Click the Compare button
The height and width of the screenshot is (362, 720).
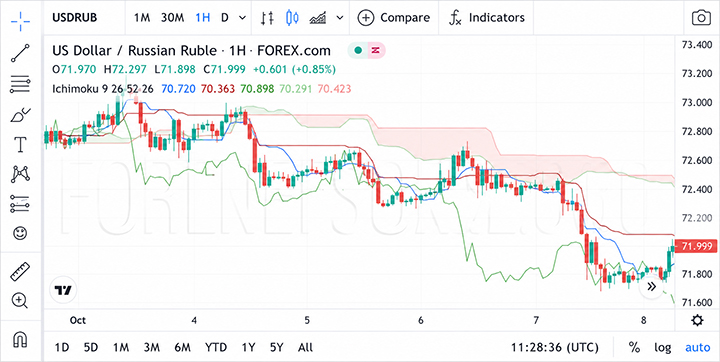pyautogui.click(x=394, y=18)
